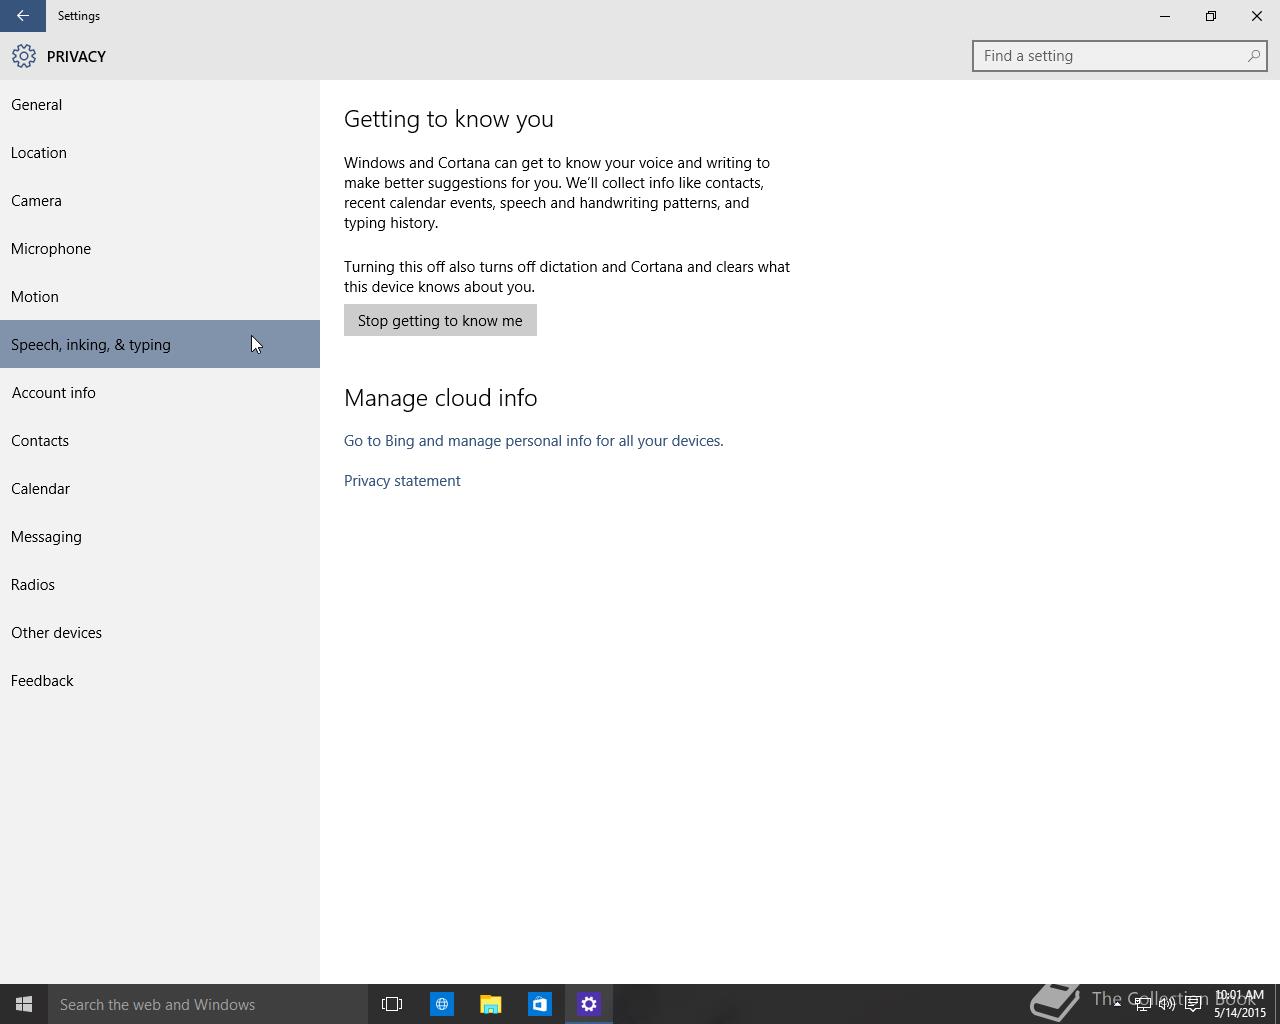This screenshot has width=1280, height=1024.
Task: Open Contacts privacy settings
Action: [x=160, y=440]
